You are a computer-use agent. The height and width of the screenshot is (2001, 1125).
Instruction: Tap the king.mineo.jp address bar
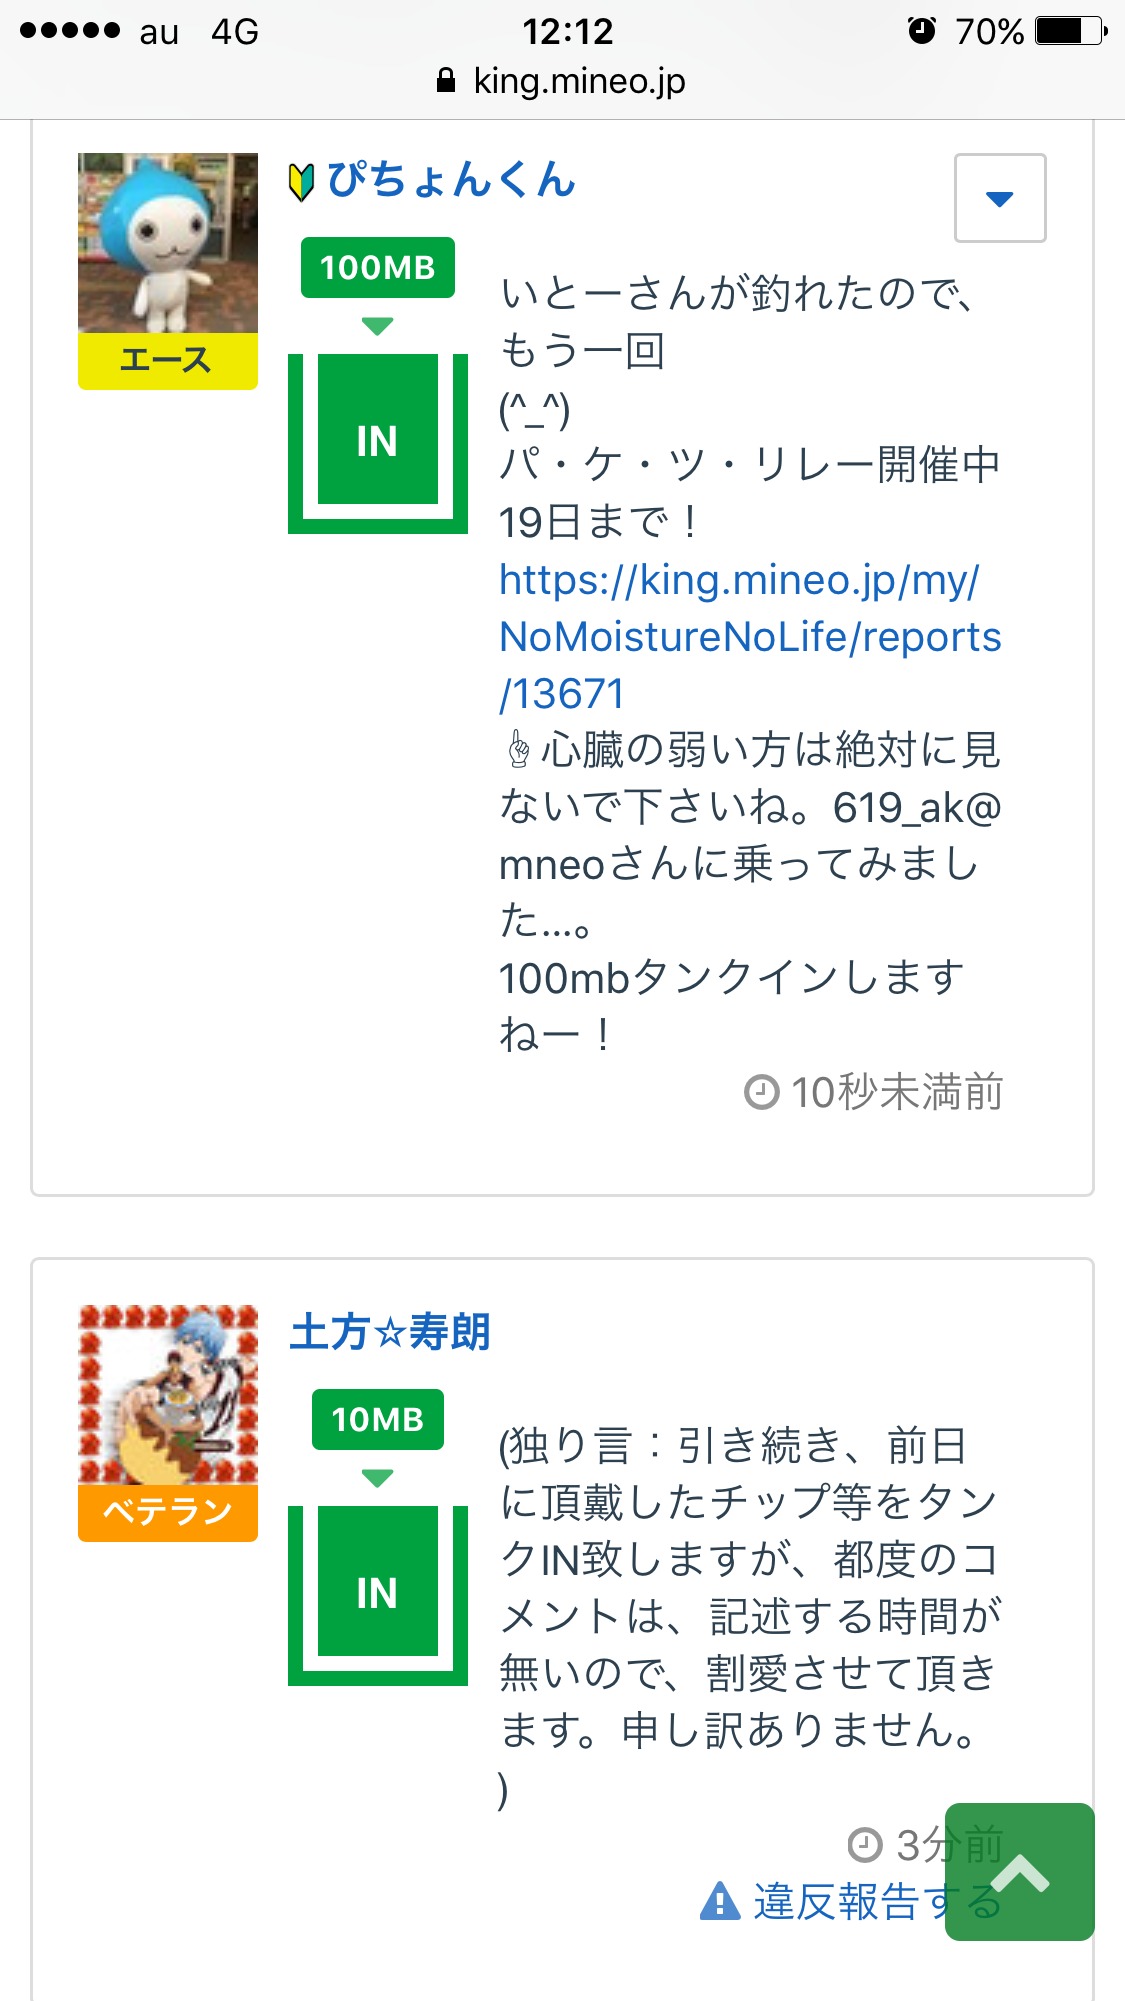pos(562,81)
